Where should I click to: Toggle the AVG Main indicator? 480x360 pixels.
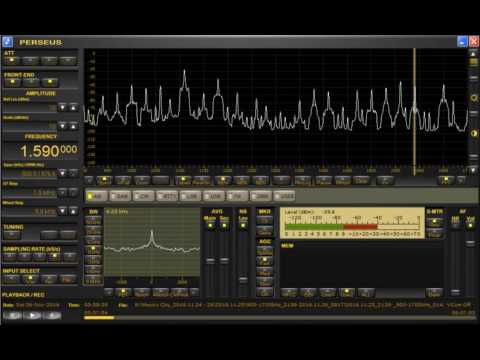coord(210,225)
